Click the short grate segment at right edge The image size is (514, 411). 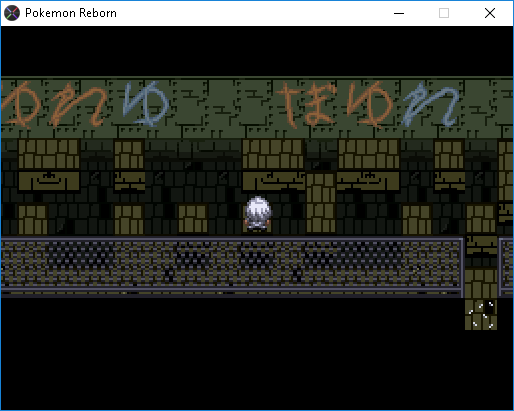pos(506,267)
